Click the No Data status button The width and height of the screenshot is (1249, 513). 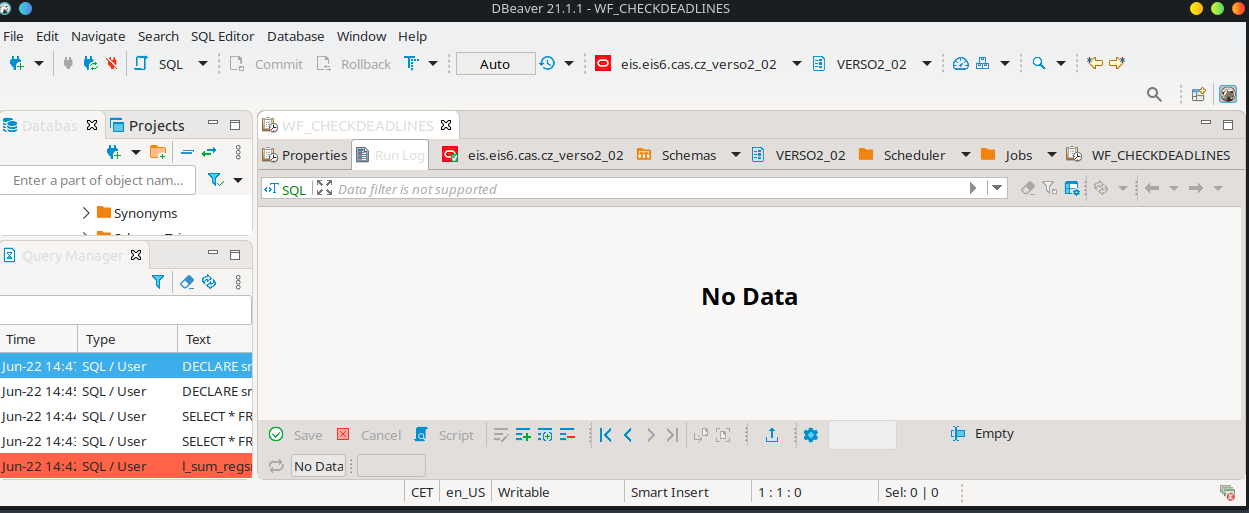coord(319,466)
